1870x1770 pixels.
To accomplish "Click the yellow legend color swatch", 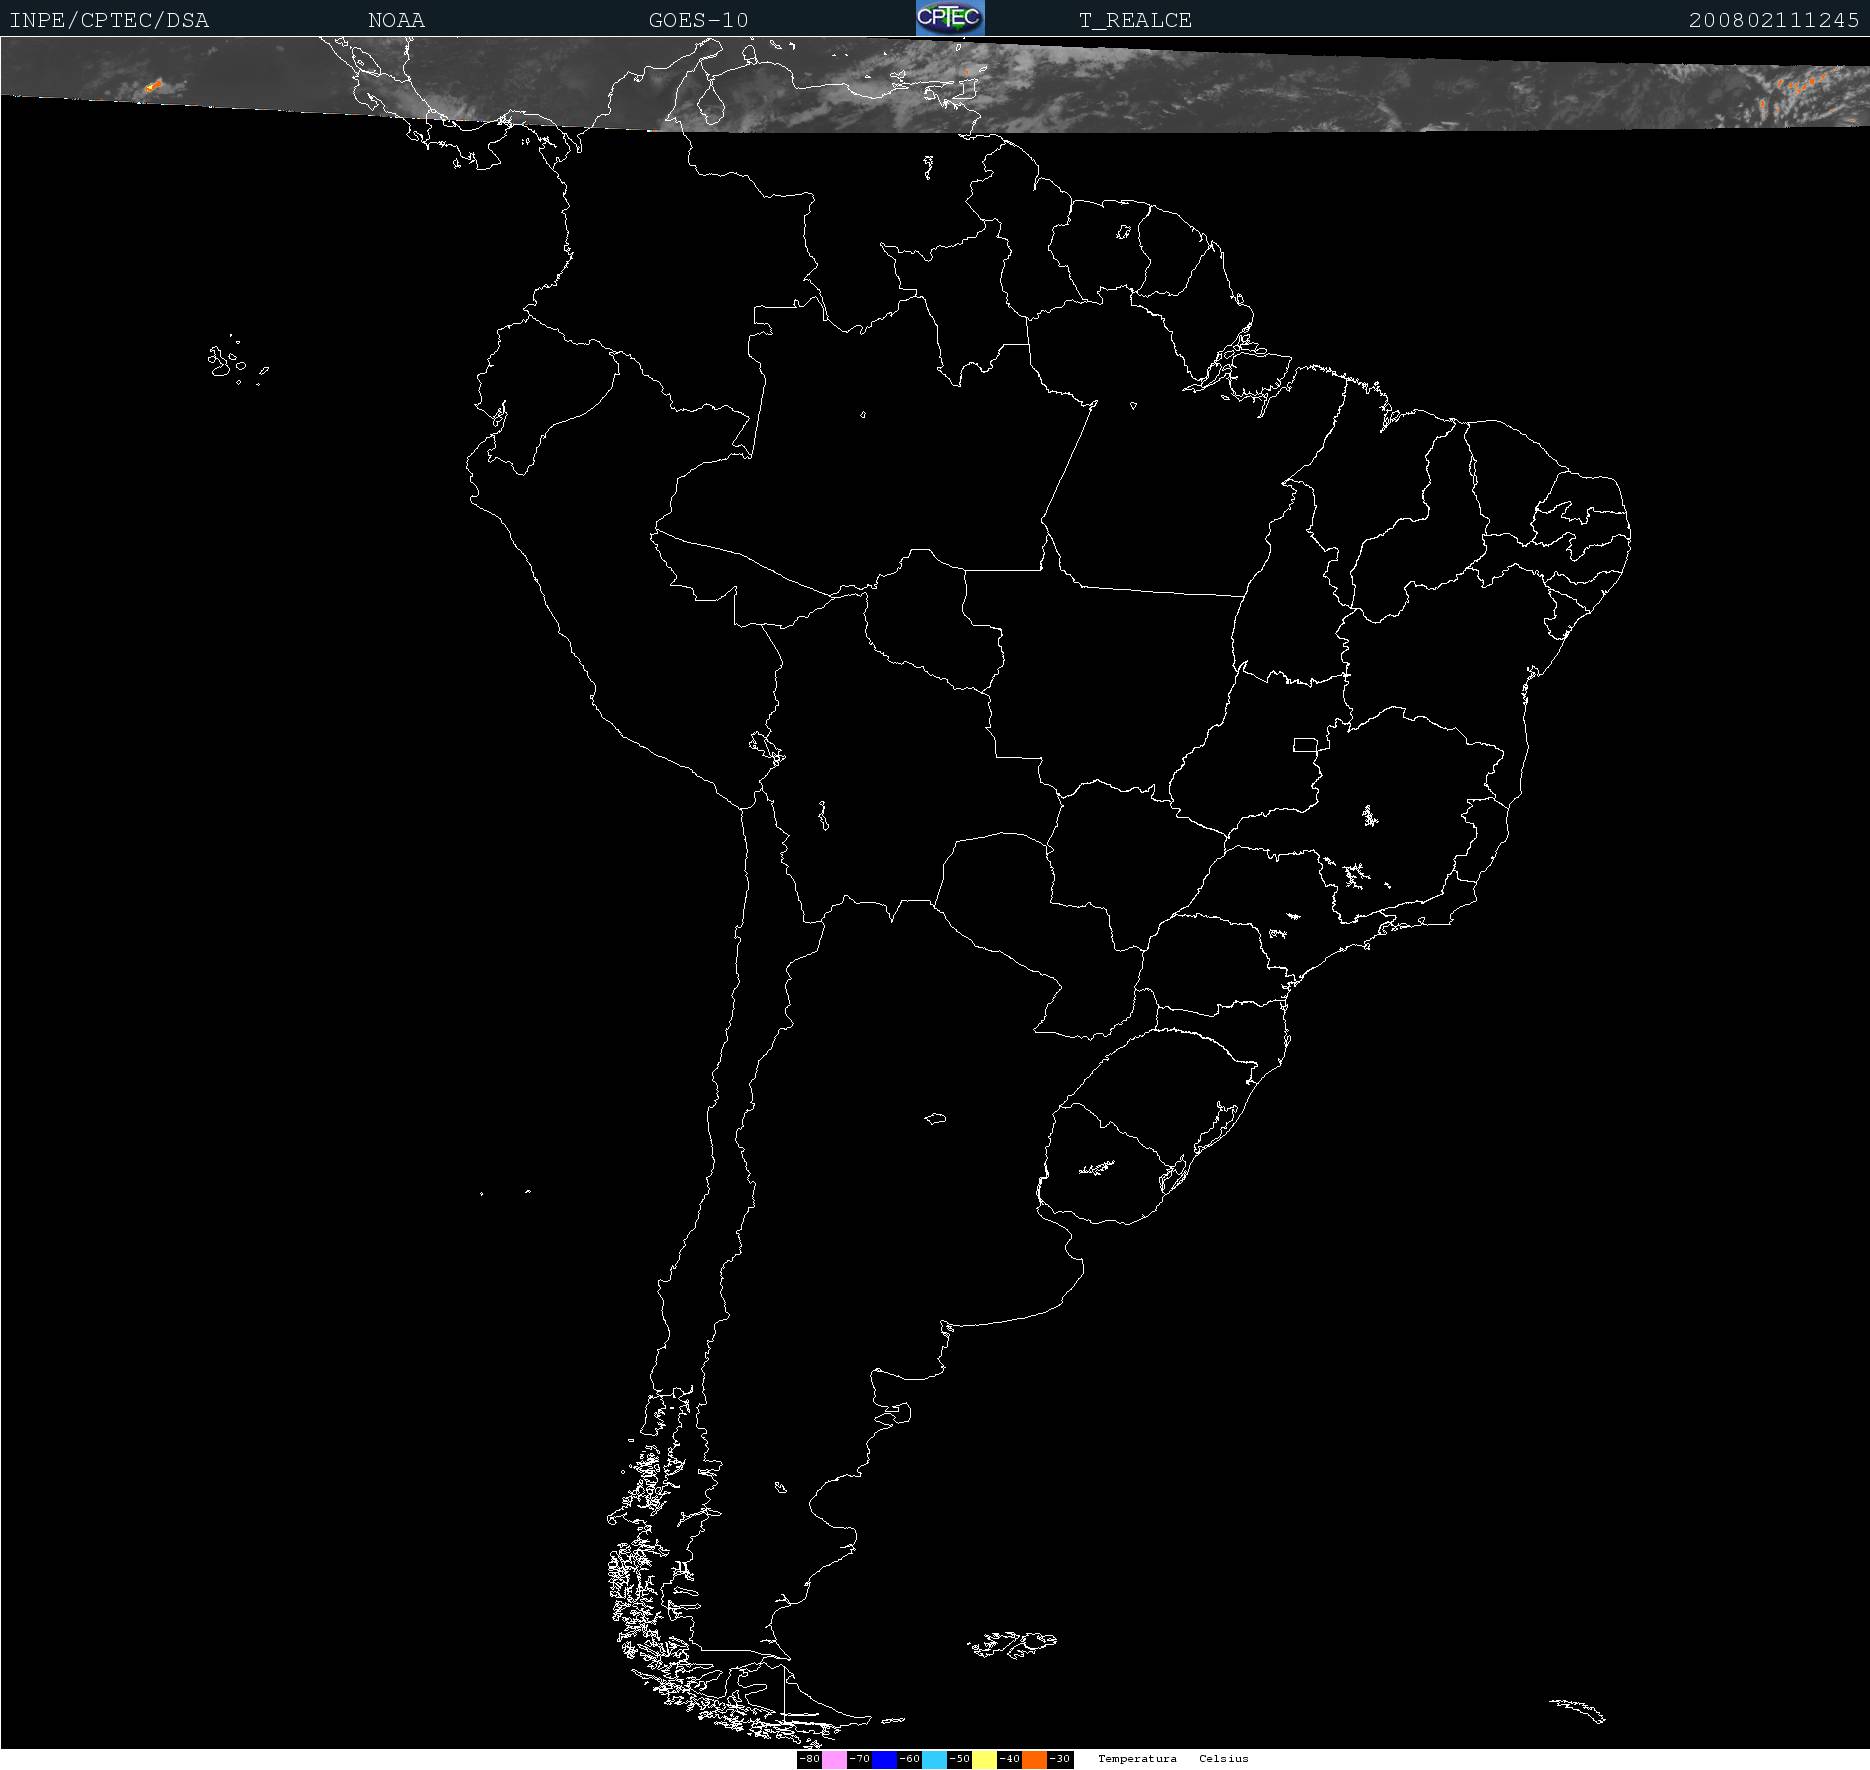I will pos(984,1759).
